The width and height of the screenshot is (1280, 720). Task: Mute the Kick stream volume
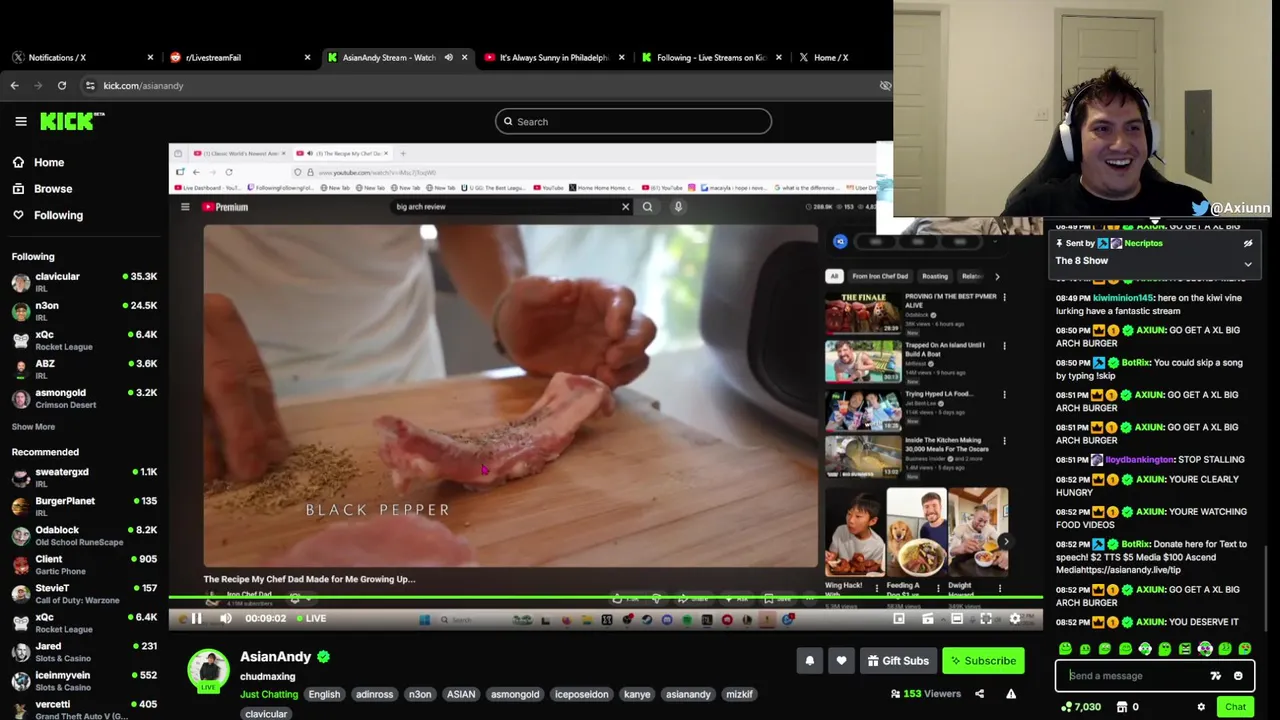click(226, 619)
